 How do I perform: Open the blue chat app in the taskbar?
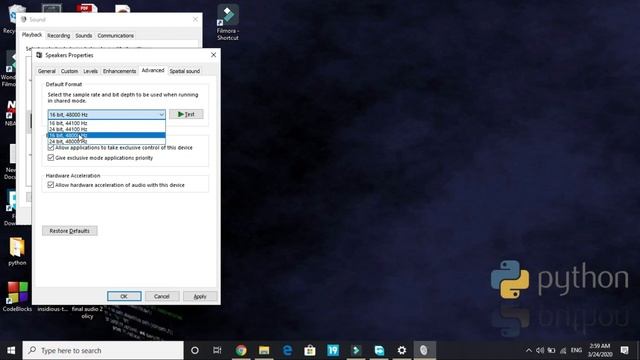click(379, 350)
